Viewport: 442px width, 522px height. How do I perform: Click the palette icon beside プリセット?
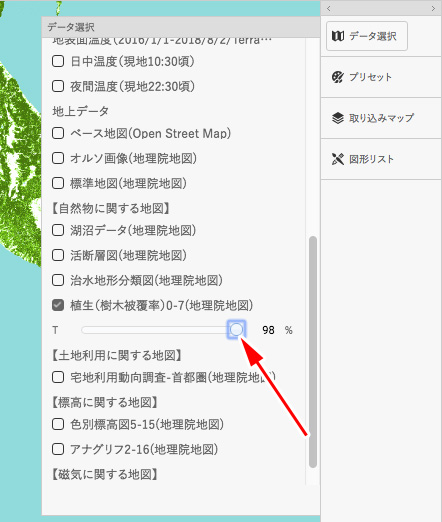(x=338, y=77)
